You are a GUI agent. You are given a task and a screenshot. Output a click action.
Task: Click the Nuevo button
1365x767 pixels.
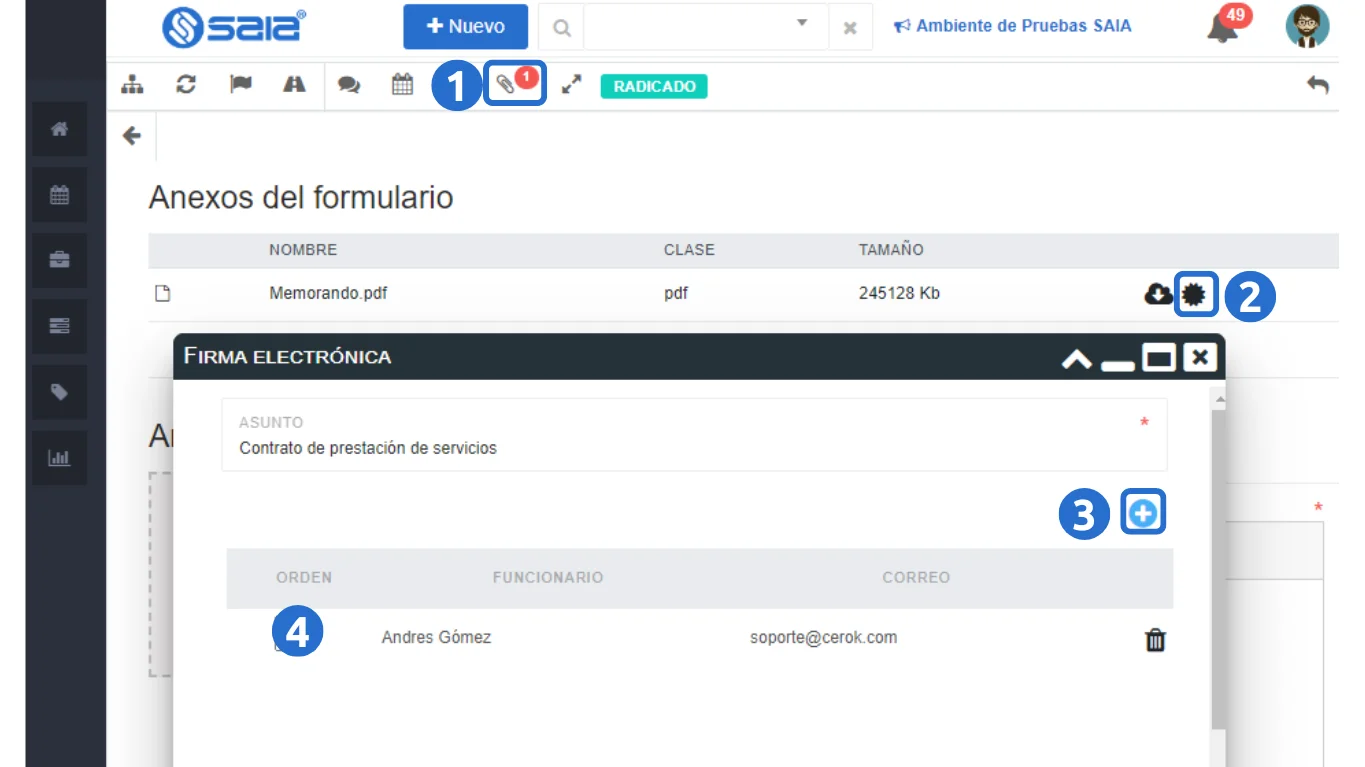point(465,27)
